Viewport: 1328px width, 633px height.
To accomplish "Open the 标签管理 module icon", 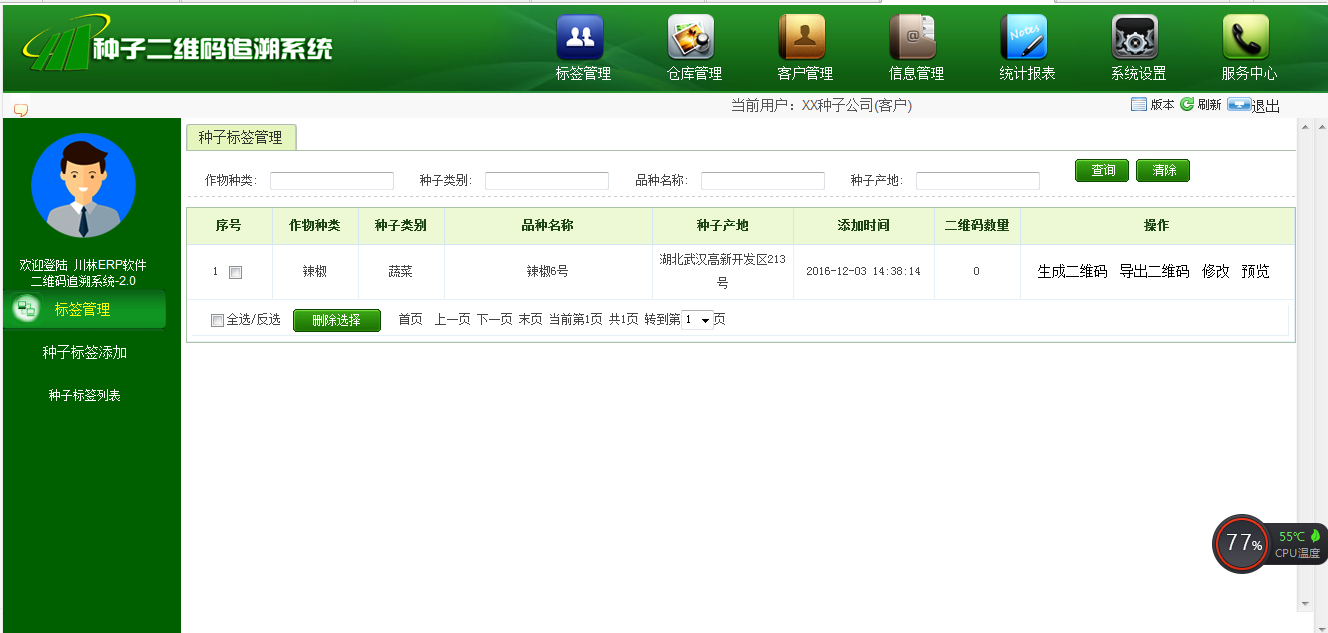I will 580,40.
